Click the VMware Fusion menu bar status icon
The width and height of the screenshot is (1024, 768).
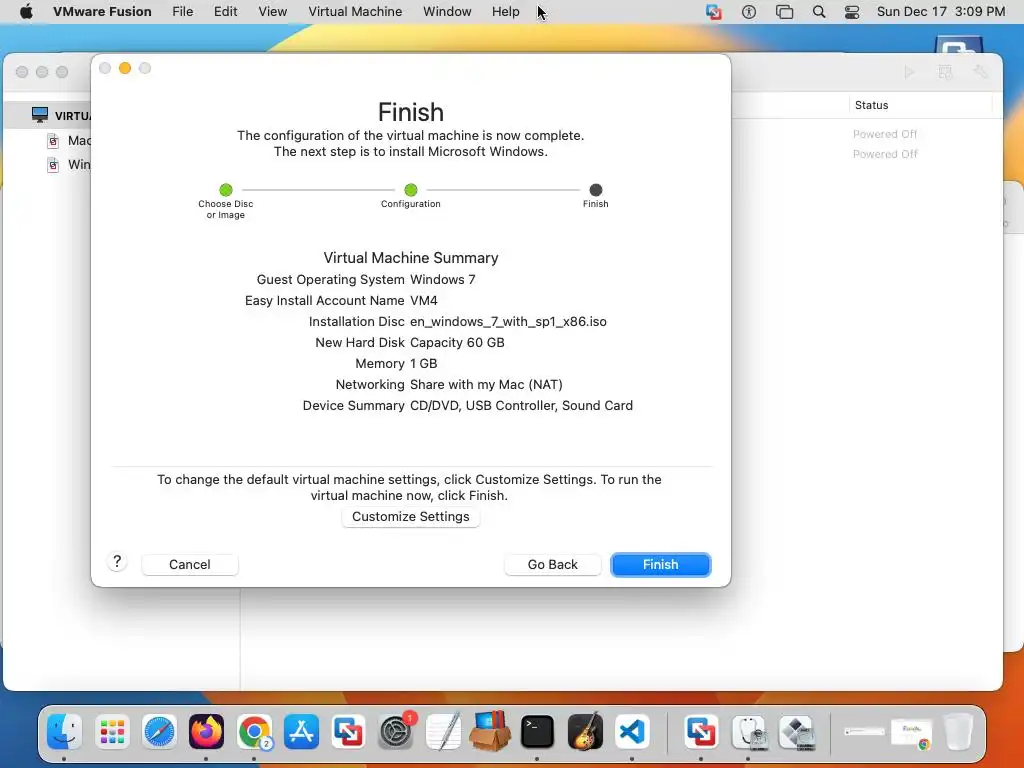[714, 12]
